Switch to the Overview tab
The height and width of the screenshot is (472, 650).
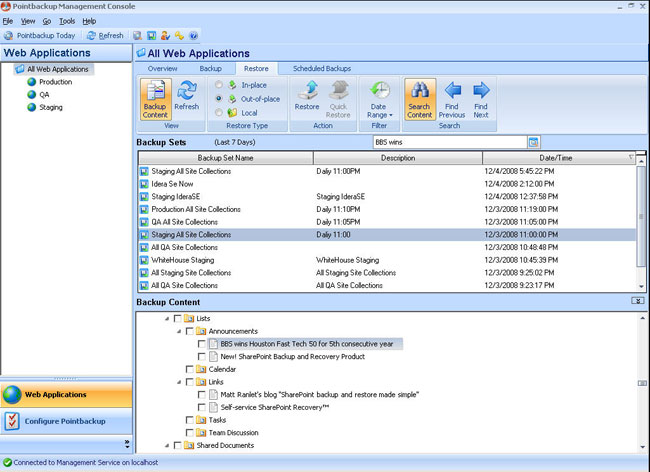tap(162, 69)
